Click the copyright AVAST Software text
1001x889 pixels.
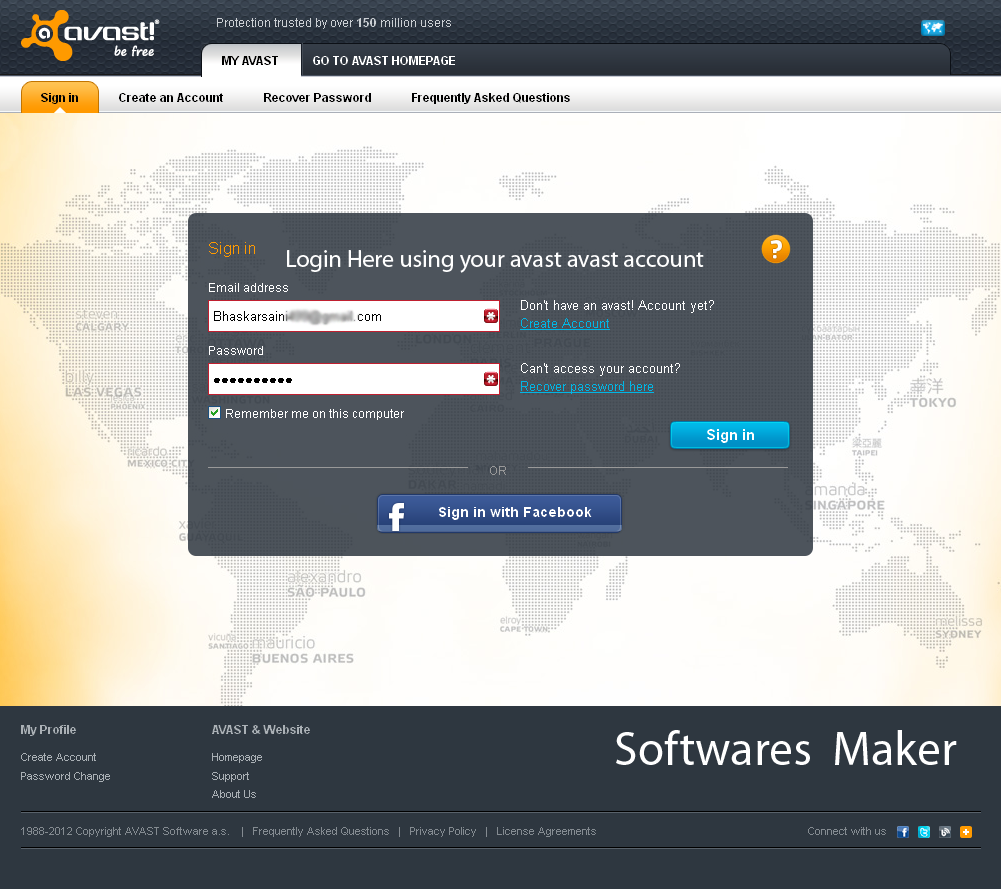124,831
